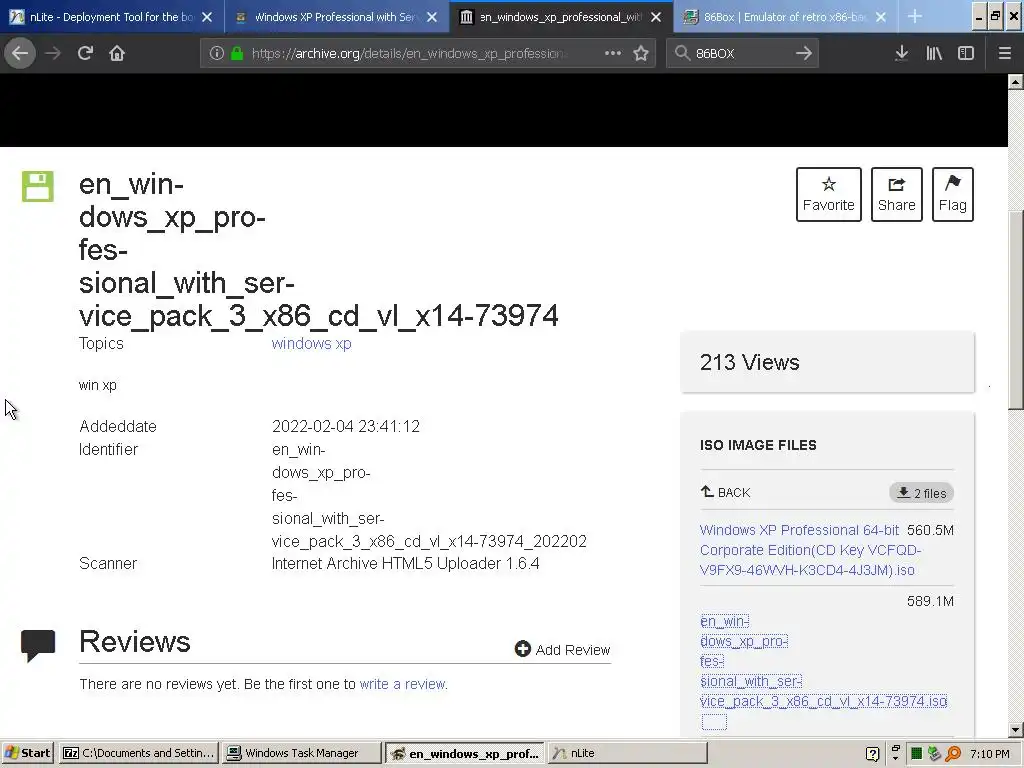This screenshot has width=1024, height=768.
Task: Download all with the 2 files button
Action: (921, 493)
